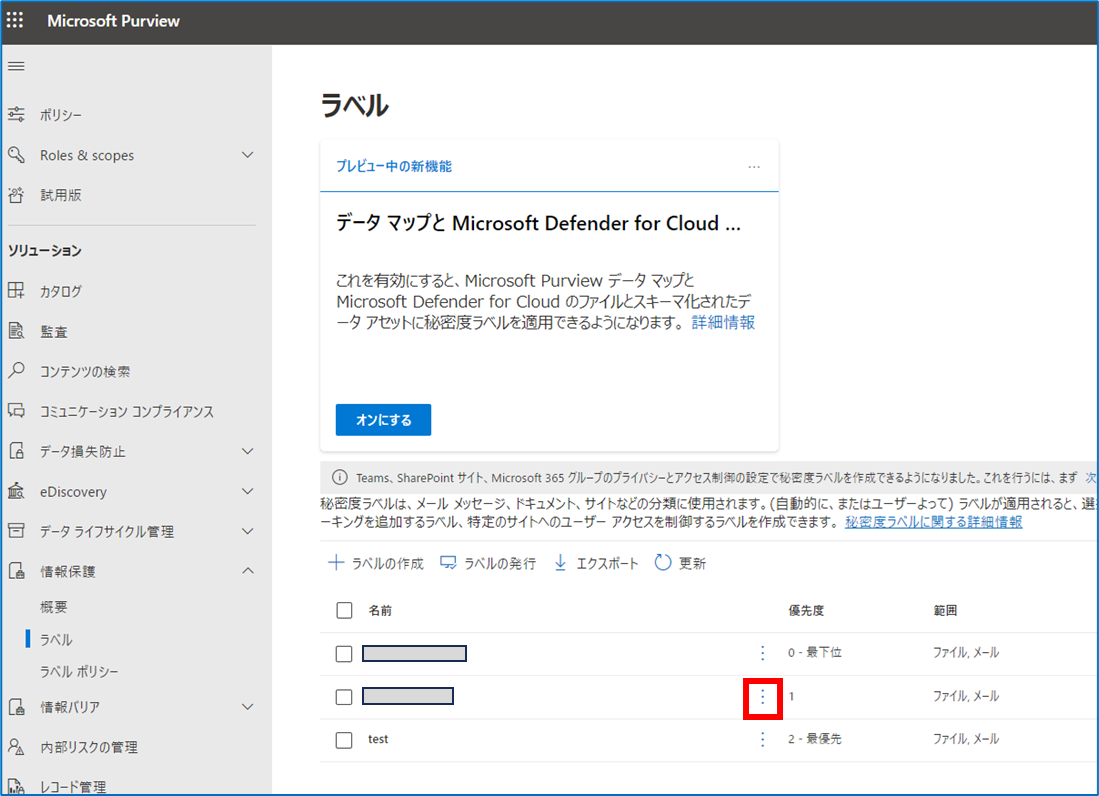
Task: Click the 情報バリア icon
Action: point(16,706)
